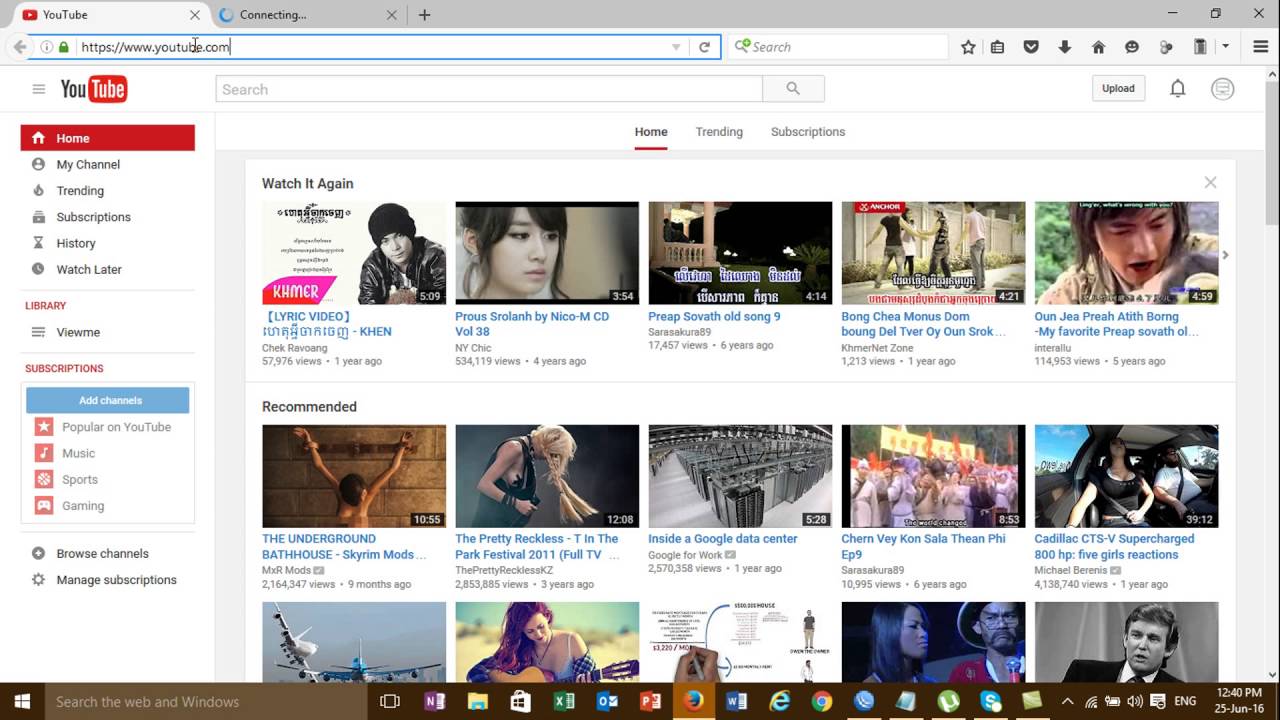The width and height of the screenshot is (1280, 720).
Task: Go to Firefox home icon
Action: [1098, 47]
